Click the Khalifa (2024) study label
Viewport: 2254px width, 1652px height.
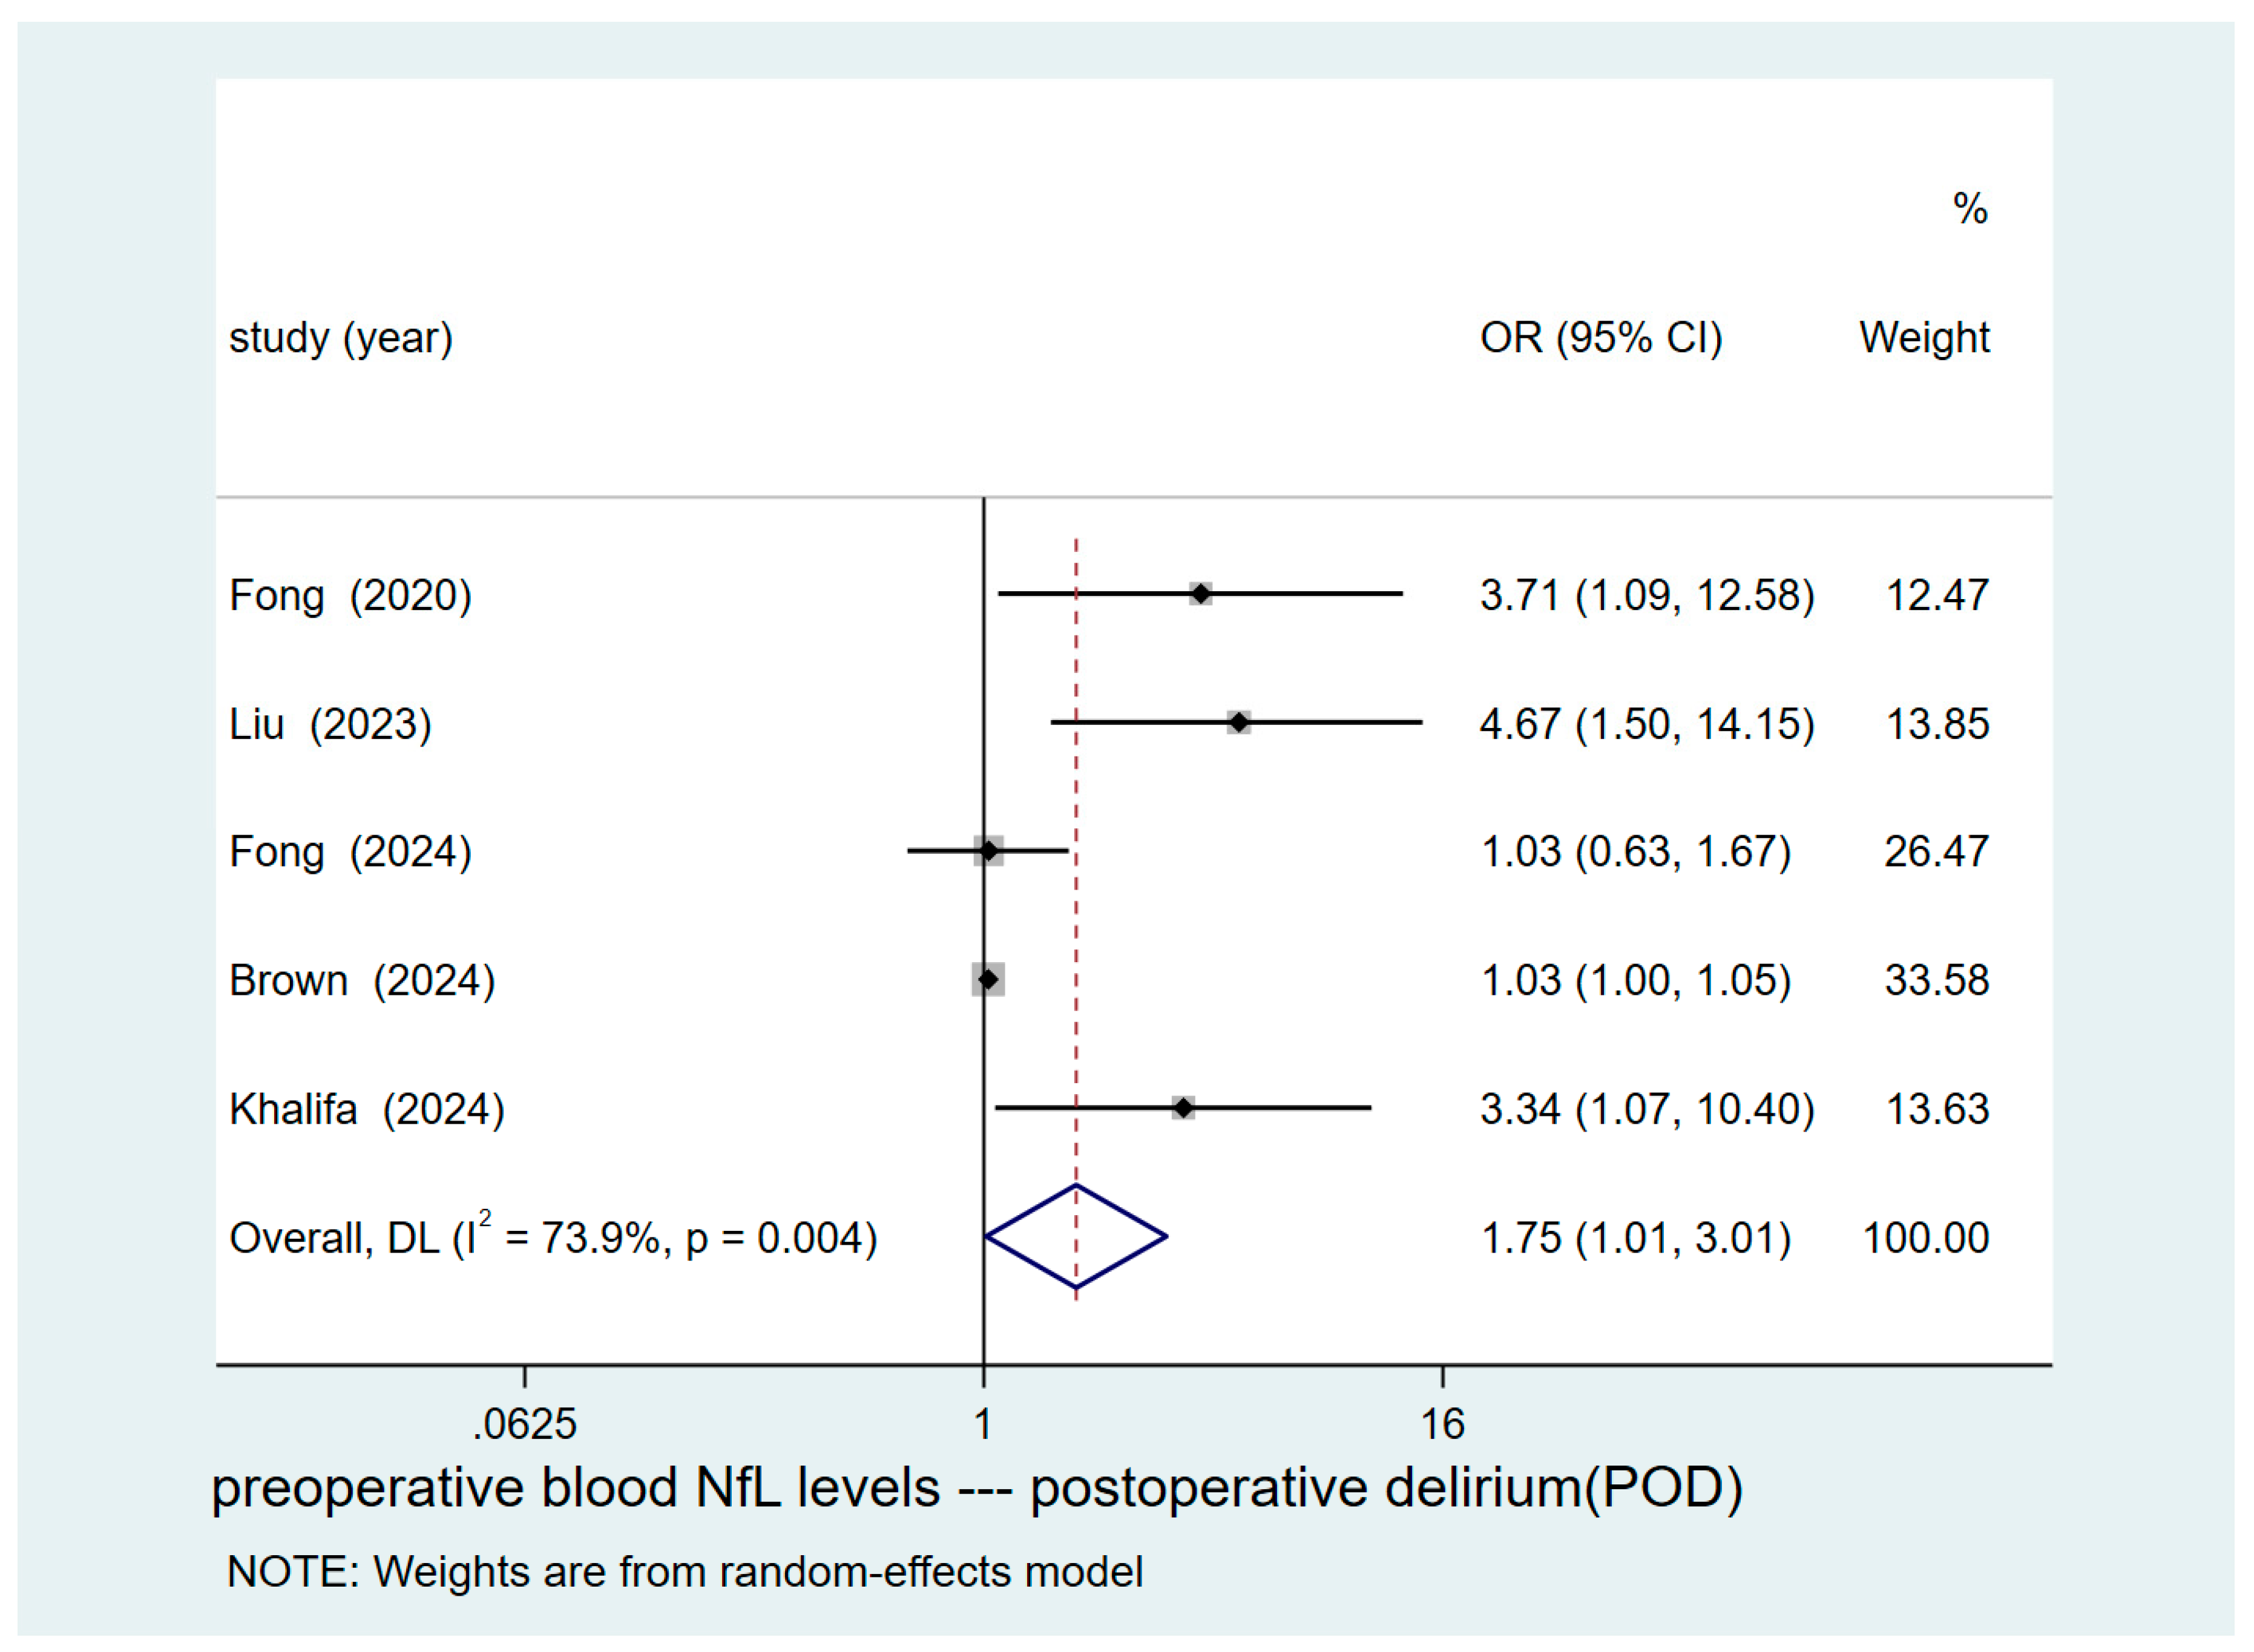[367, 1109]
